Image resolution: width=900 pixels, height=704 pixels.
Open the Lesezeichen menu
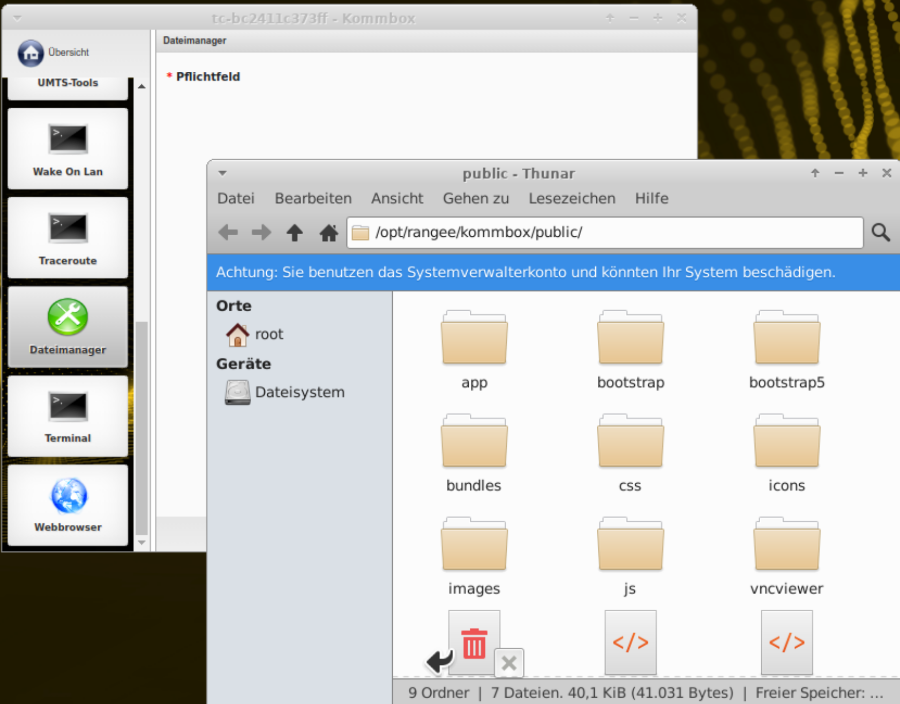tap(572, 198)
